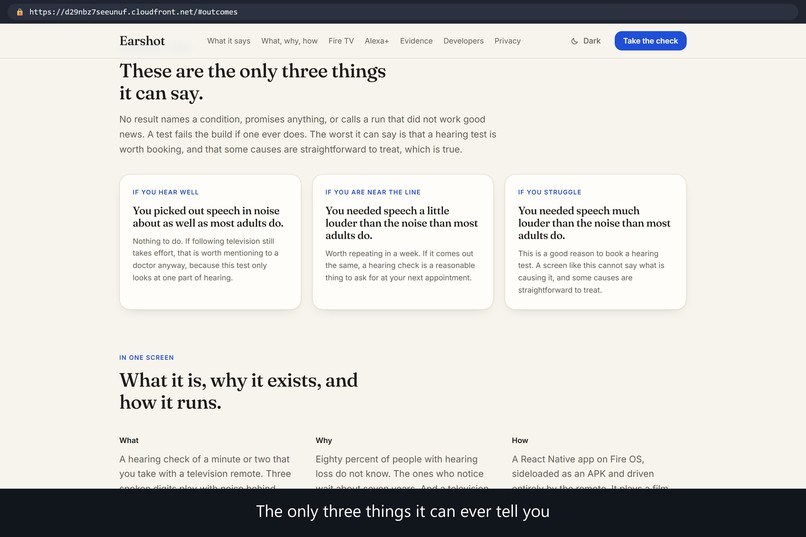Click heading 'You needed speech a little louder'
This screenshot has width=806, height=537.
[x=401, y=223]
